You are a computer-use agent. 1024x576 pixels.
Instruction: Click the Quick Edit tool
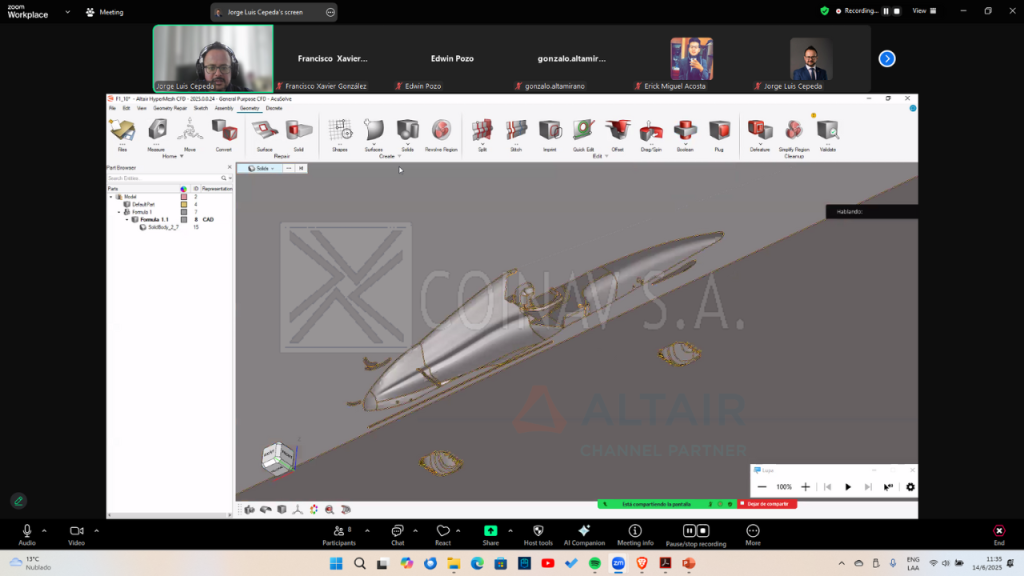tap(583, 131)
